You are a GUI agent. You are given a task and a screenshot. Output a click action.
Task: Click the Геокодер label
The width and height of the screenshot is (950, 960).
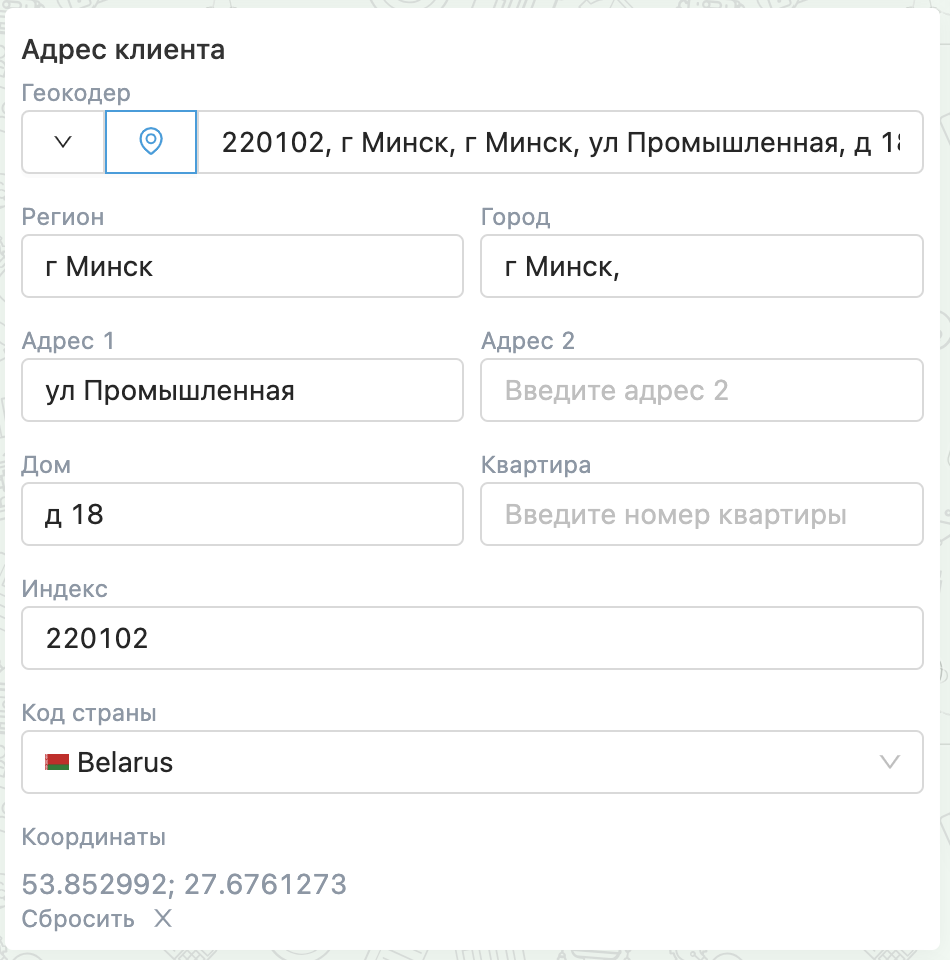click(x=76, y=93)
